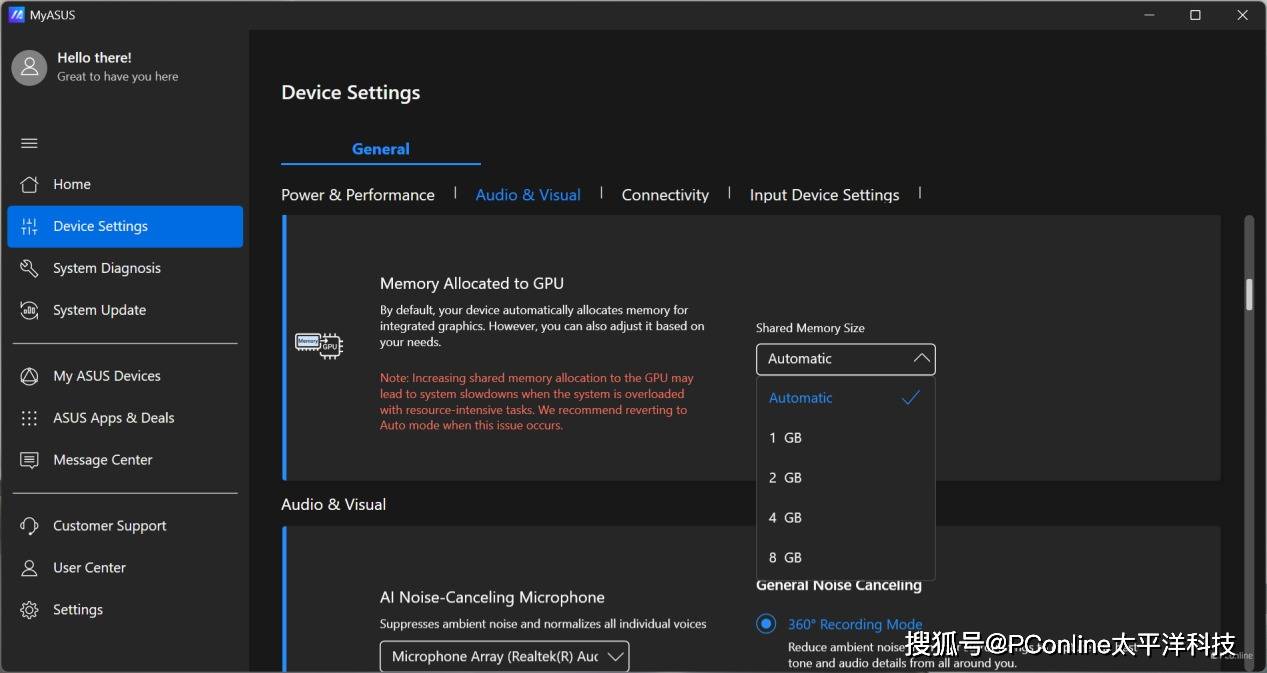Screen dimensions: 1267x673
Task: Click the Memory GPU chip icon
Action: coord(319,345)
